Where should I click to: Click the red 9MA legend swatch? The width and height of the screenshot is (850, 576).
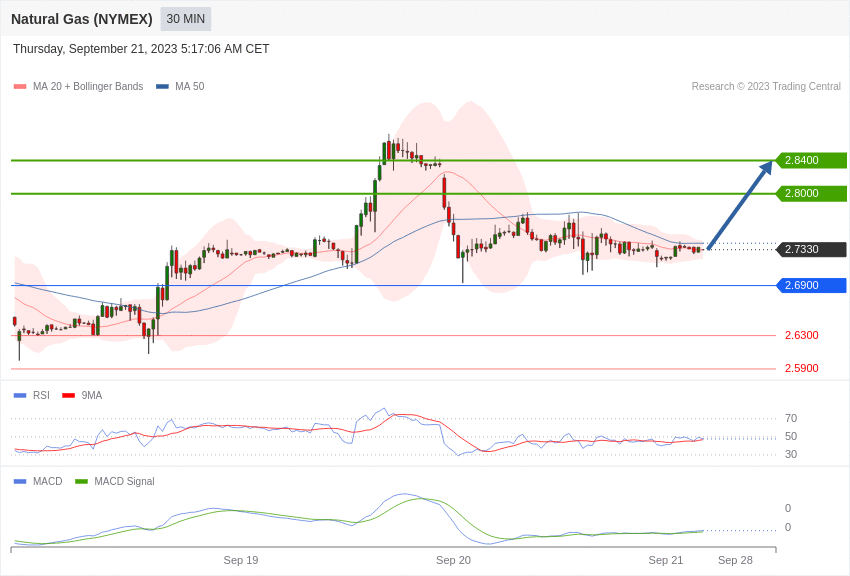(x=68, y=396)
